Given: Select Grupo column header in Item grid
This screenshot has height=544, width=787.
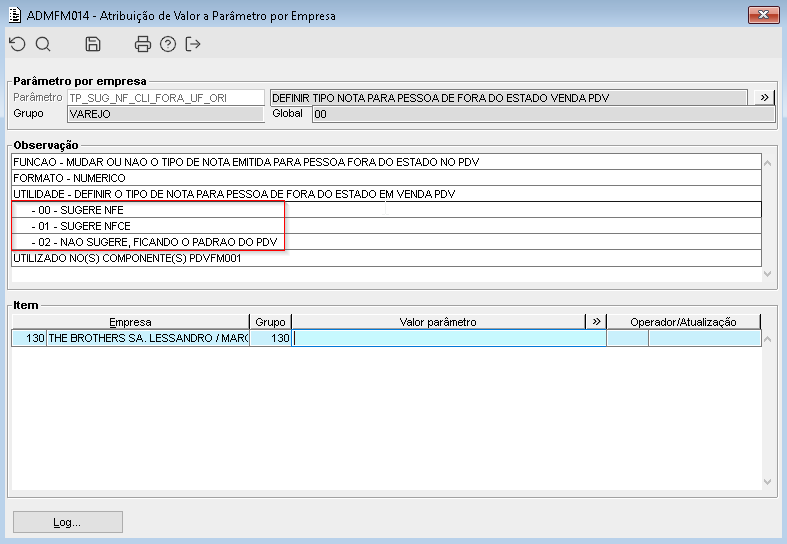Looking at the screenshot, I should coord(270,322).
